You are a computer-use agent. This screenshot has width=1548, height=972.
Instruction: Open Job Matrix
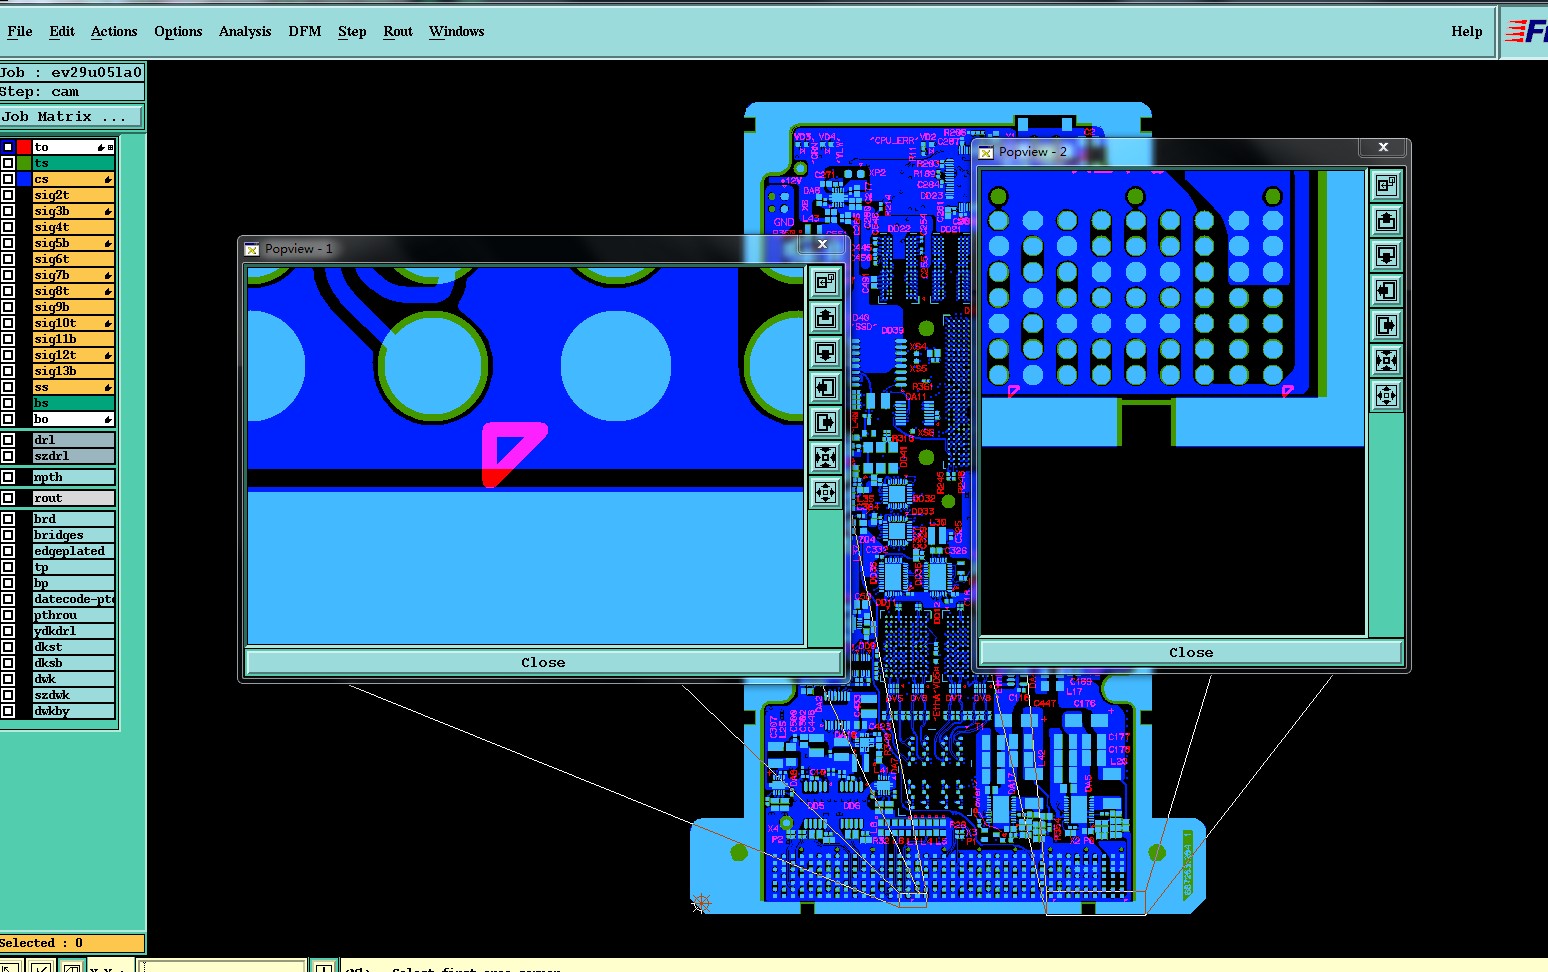[72, 117]
